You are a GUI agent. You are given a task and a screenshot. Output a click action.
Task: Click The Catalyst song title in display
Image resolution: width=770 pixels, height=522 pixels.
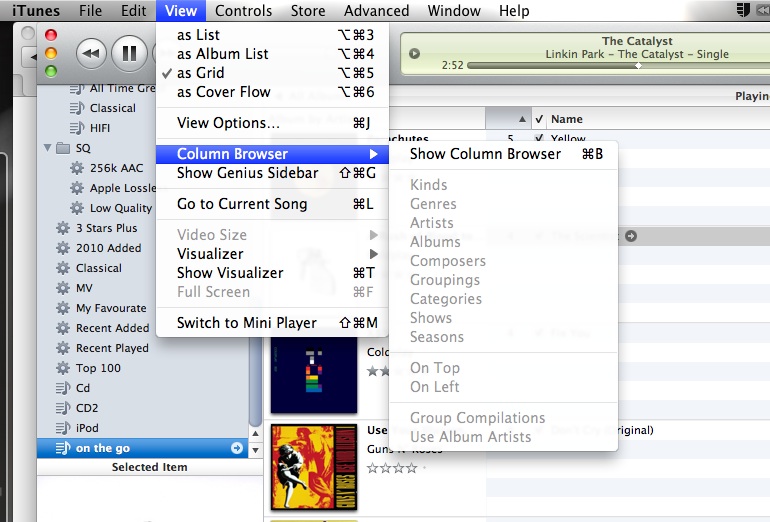point(637,41)
